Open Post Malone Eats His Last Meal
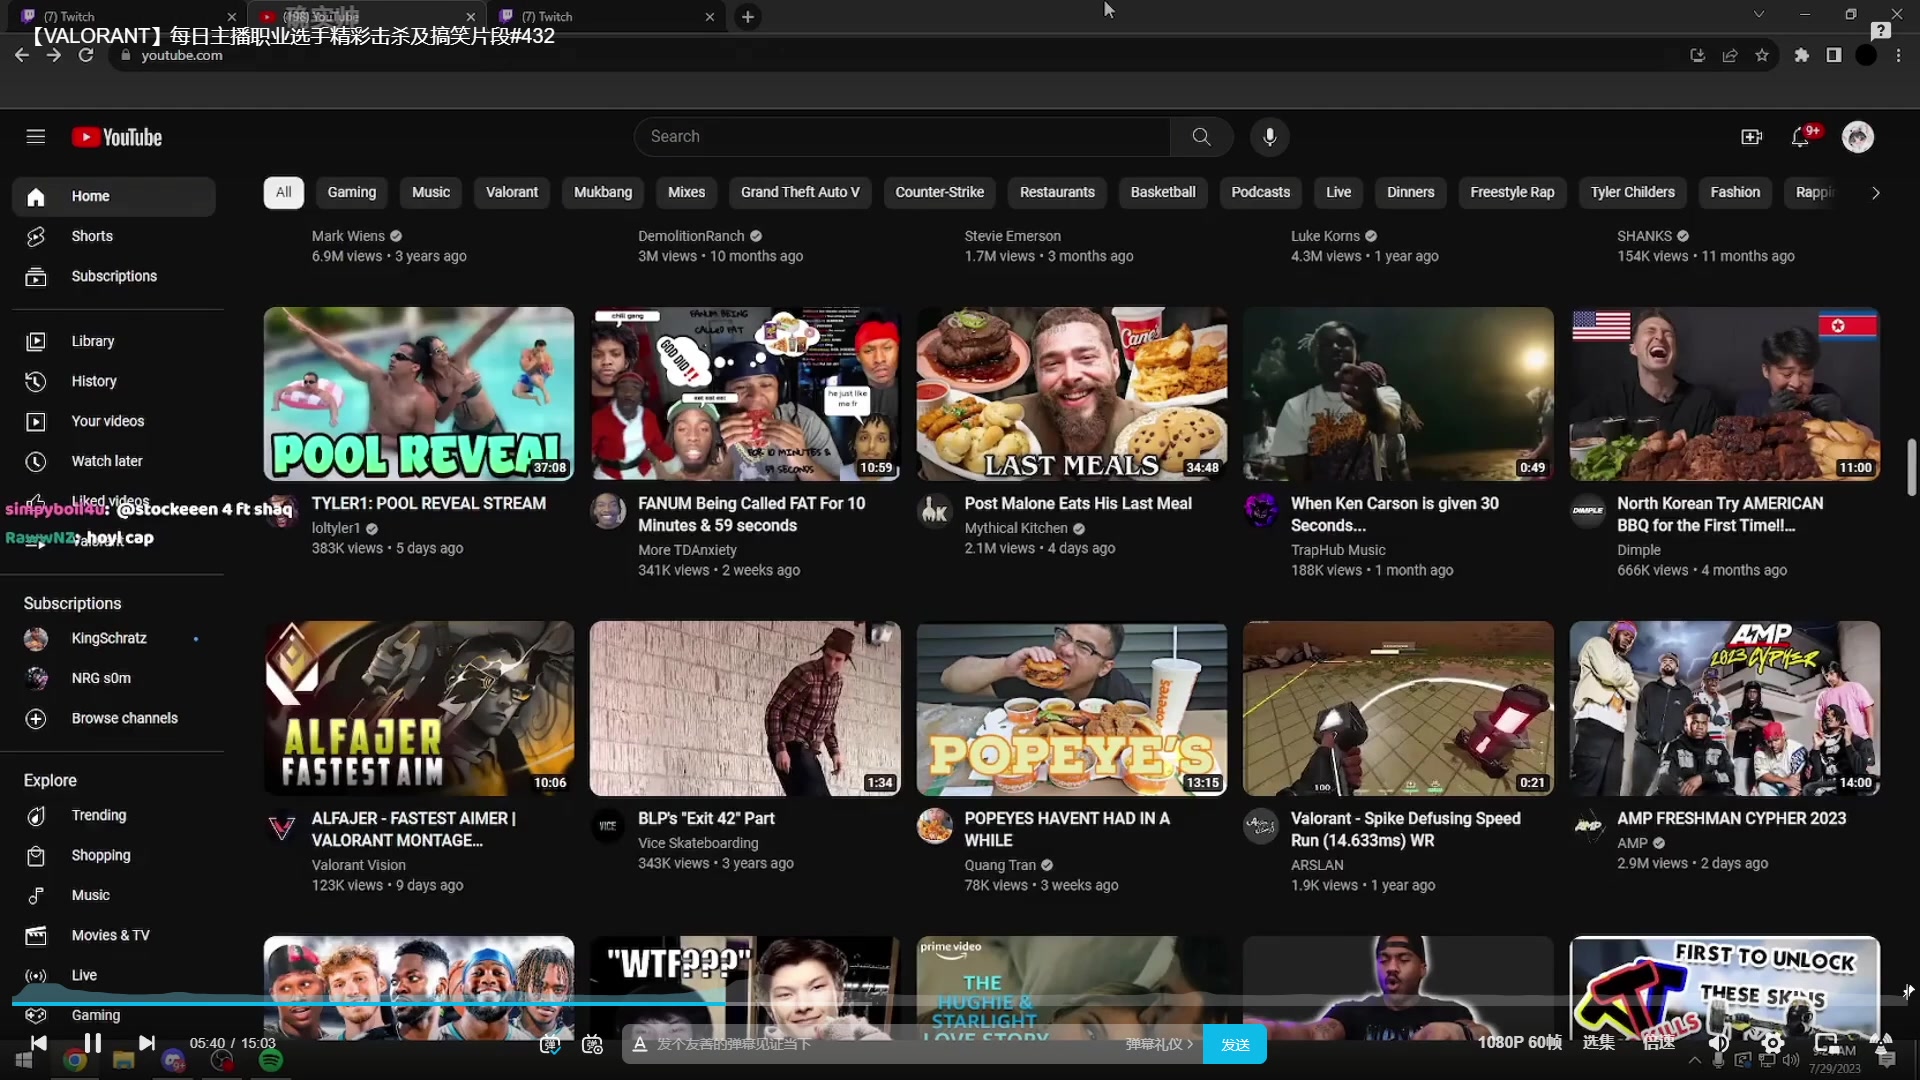 (1078, 503)
